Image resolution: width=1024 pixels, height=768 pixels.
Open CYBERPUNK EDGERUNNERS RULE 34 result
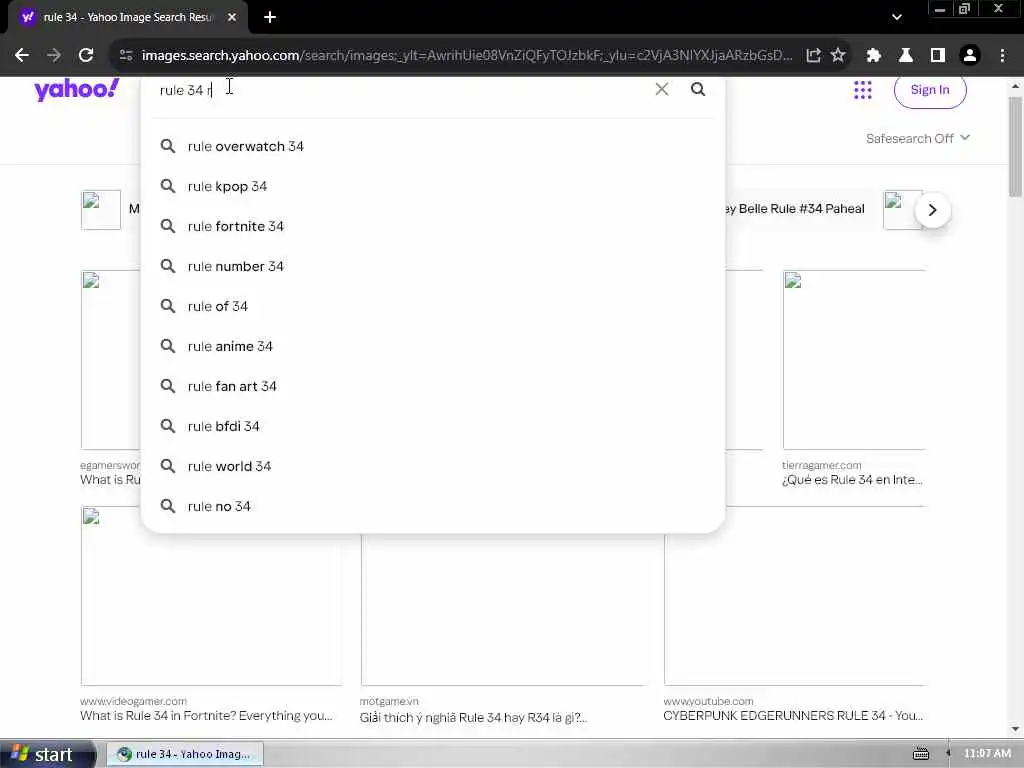pos(793,716)
